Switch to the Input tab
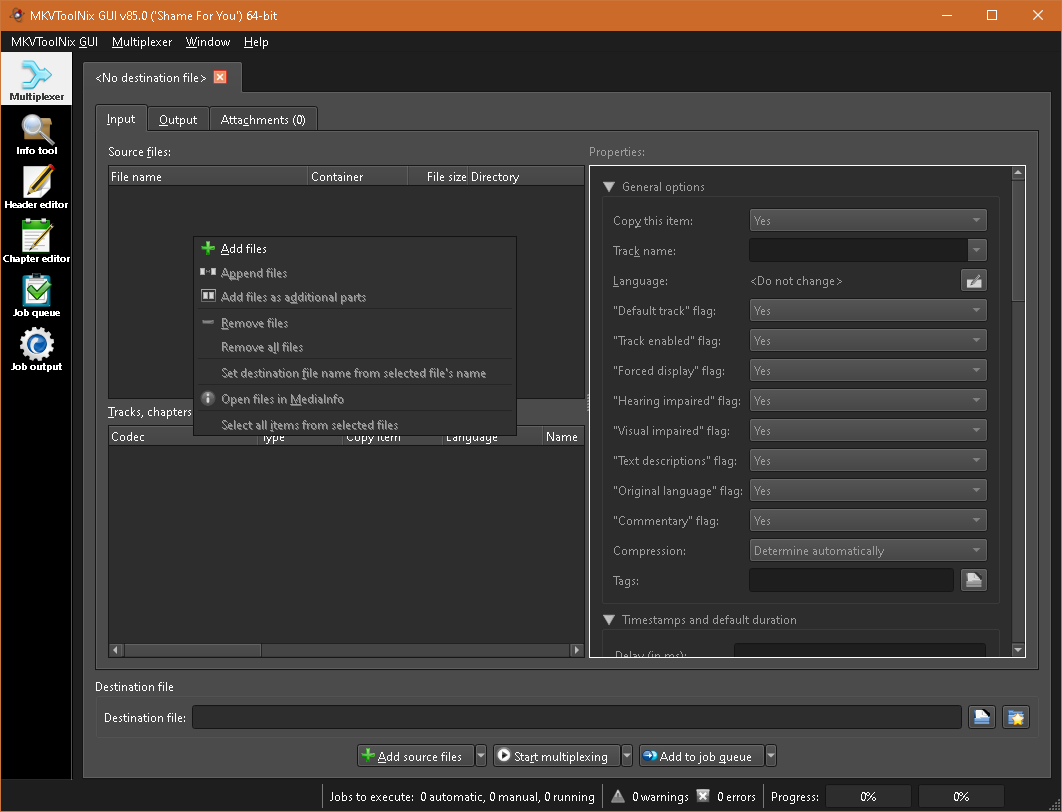Viewport: 1062px width, 812px height. coord(121,119)
